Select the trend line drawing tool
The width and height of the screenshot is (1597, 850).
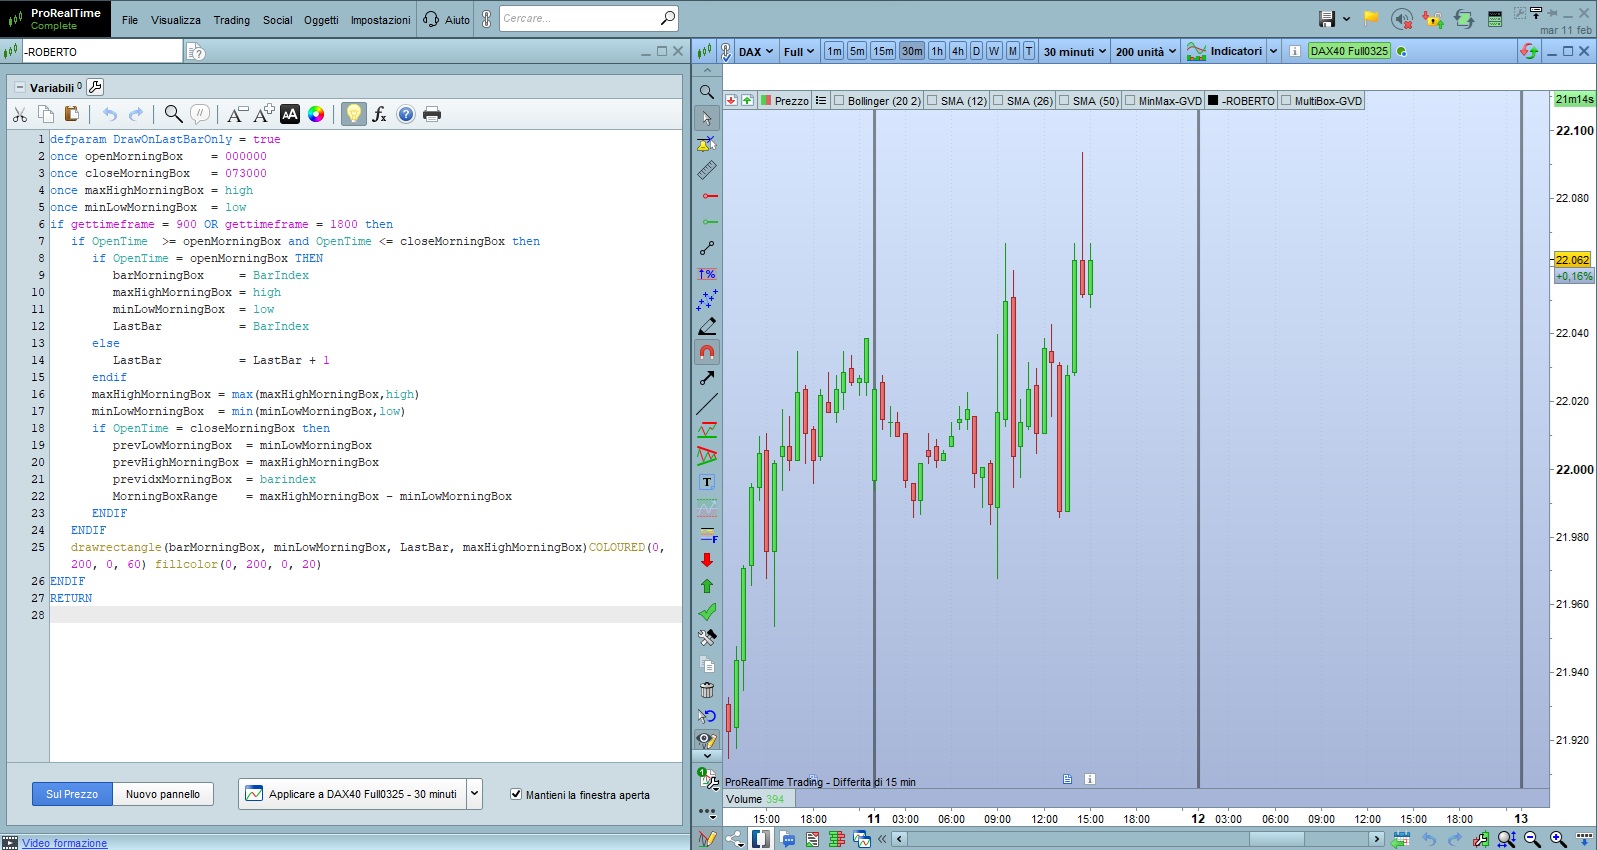click(x=707, y=404)
